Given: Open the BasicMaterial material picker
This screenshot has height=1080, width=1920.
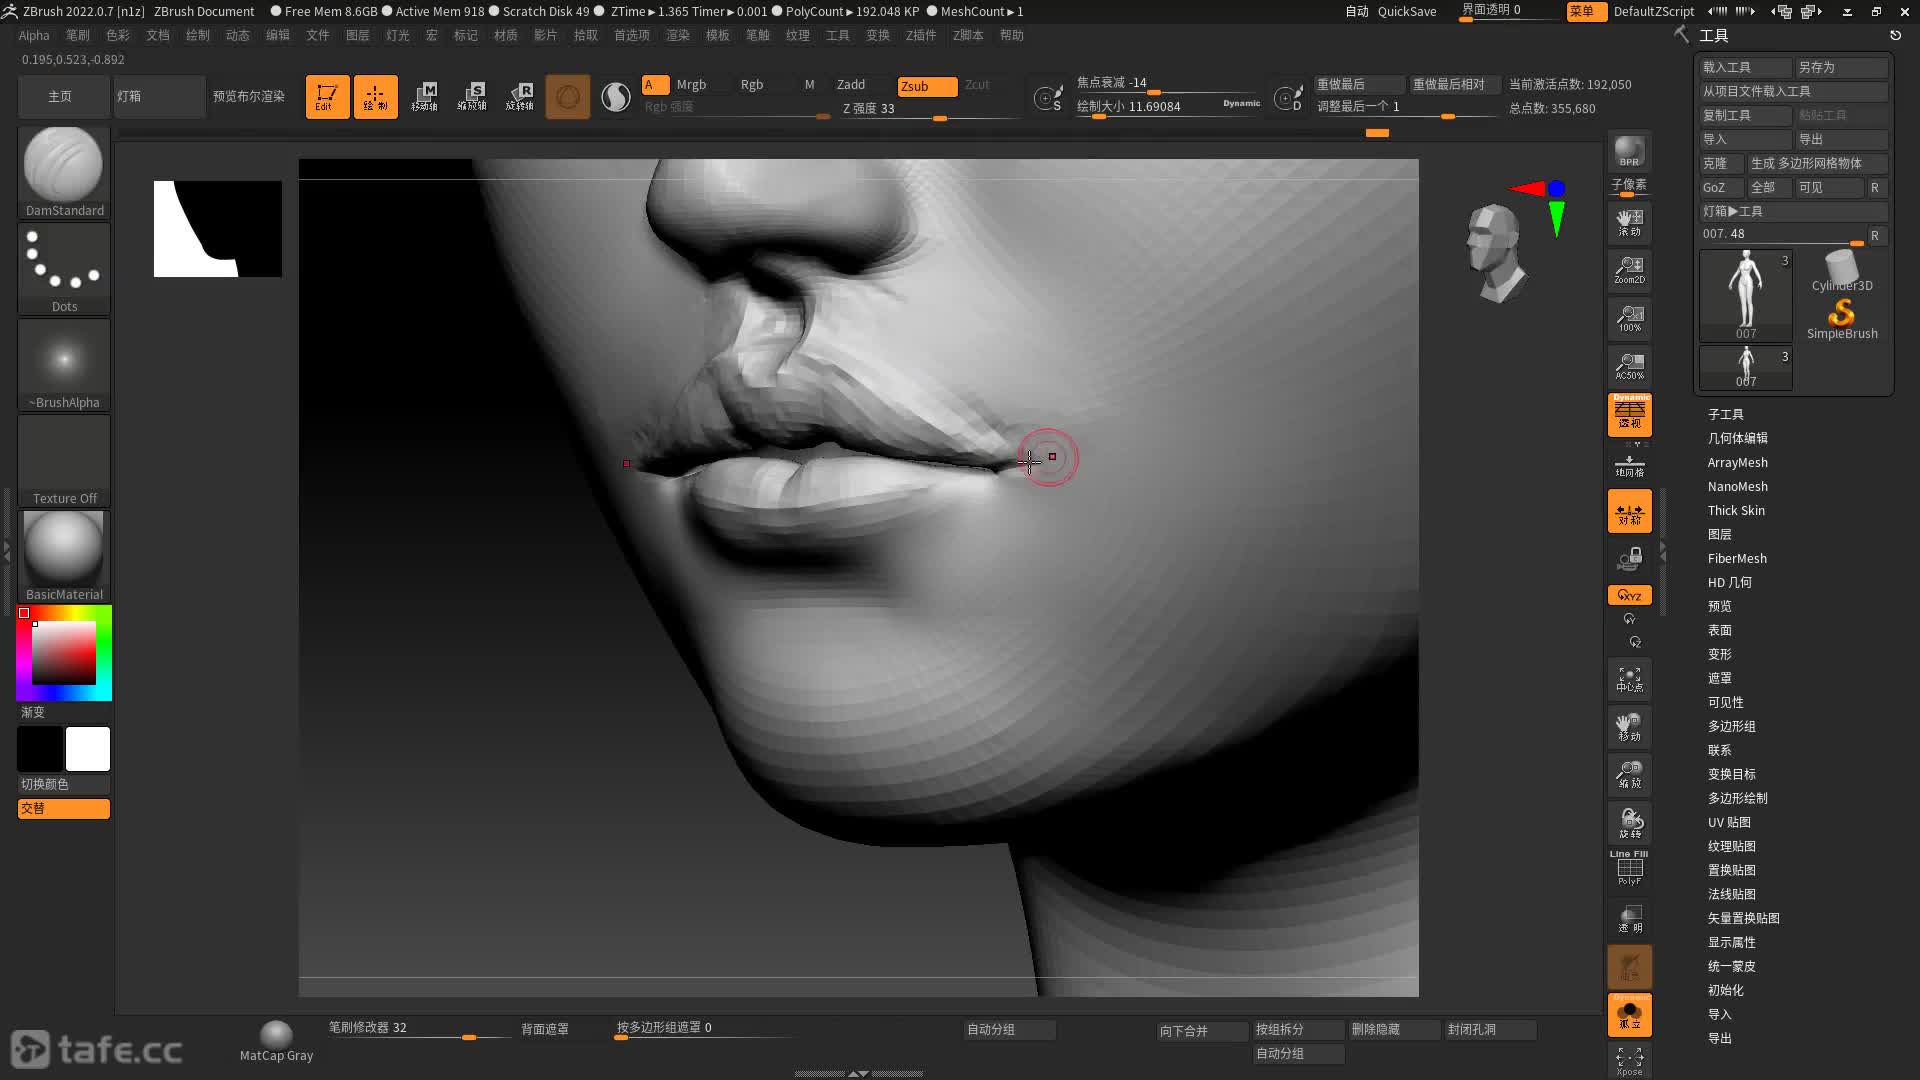Looking at the screenshot, I should click(x=64, y=556).
